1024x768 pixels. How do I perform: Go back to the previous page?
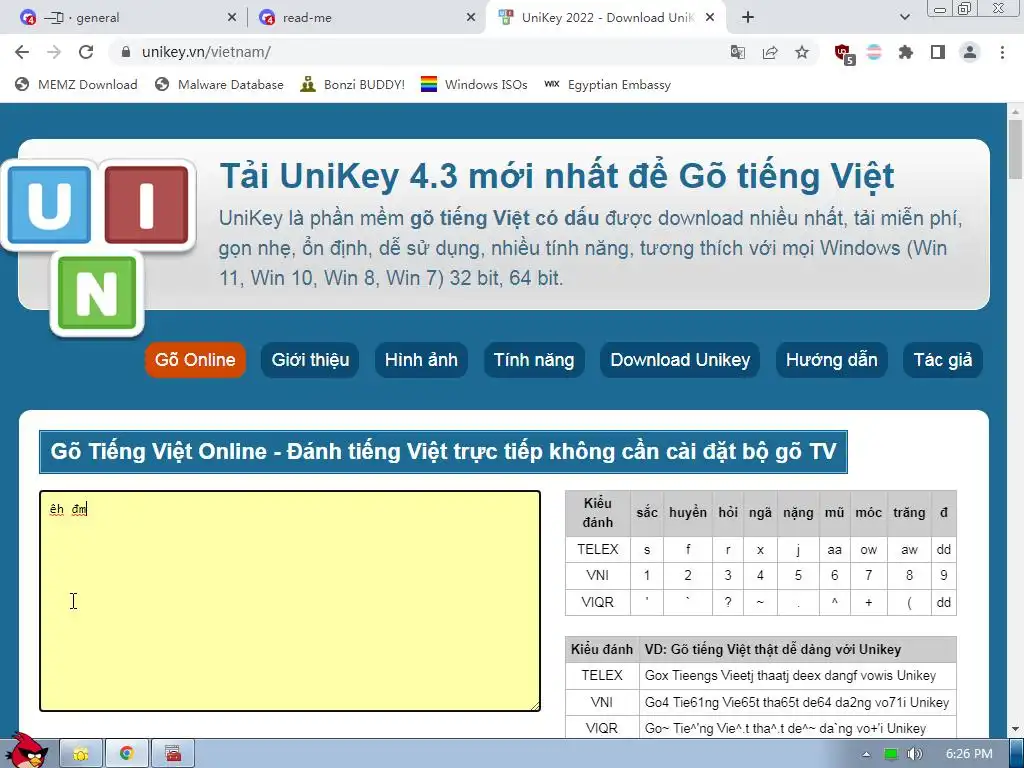click(x=22, y=52)
